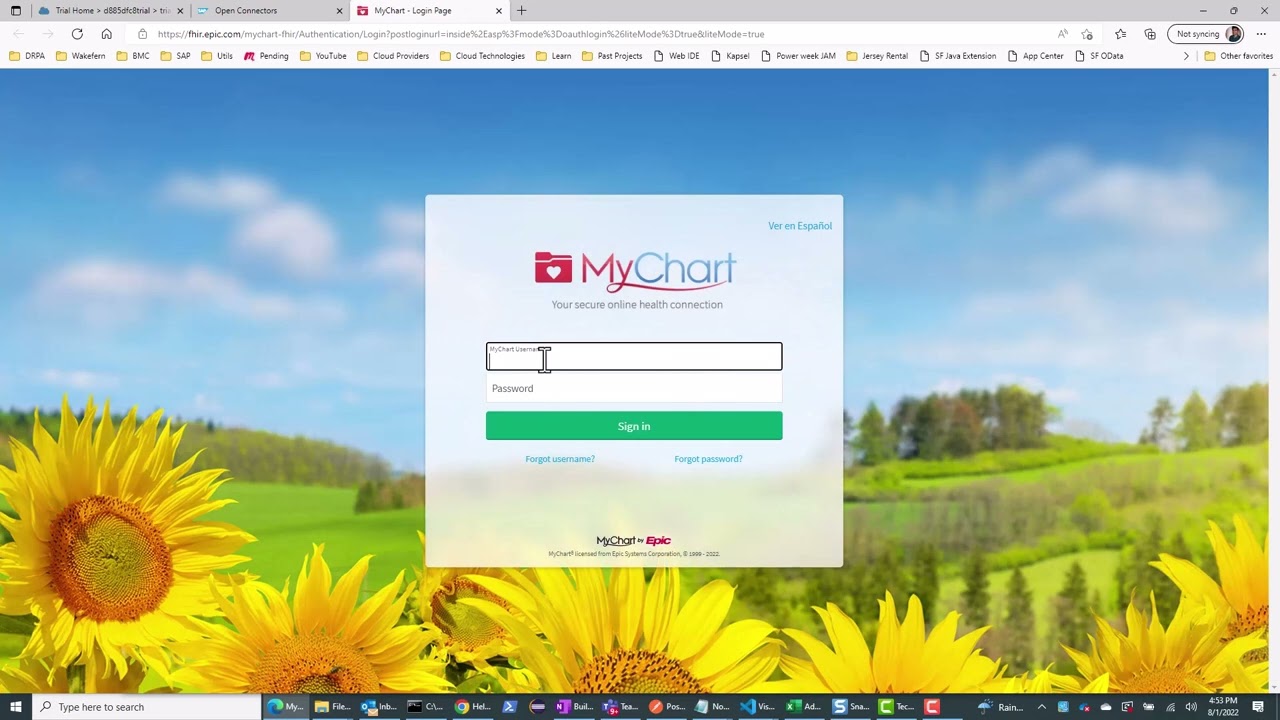Click the MyChart by Epic footer logo
Viewport: 1280px width, 720px height.
(x=634, y=541)
